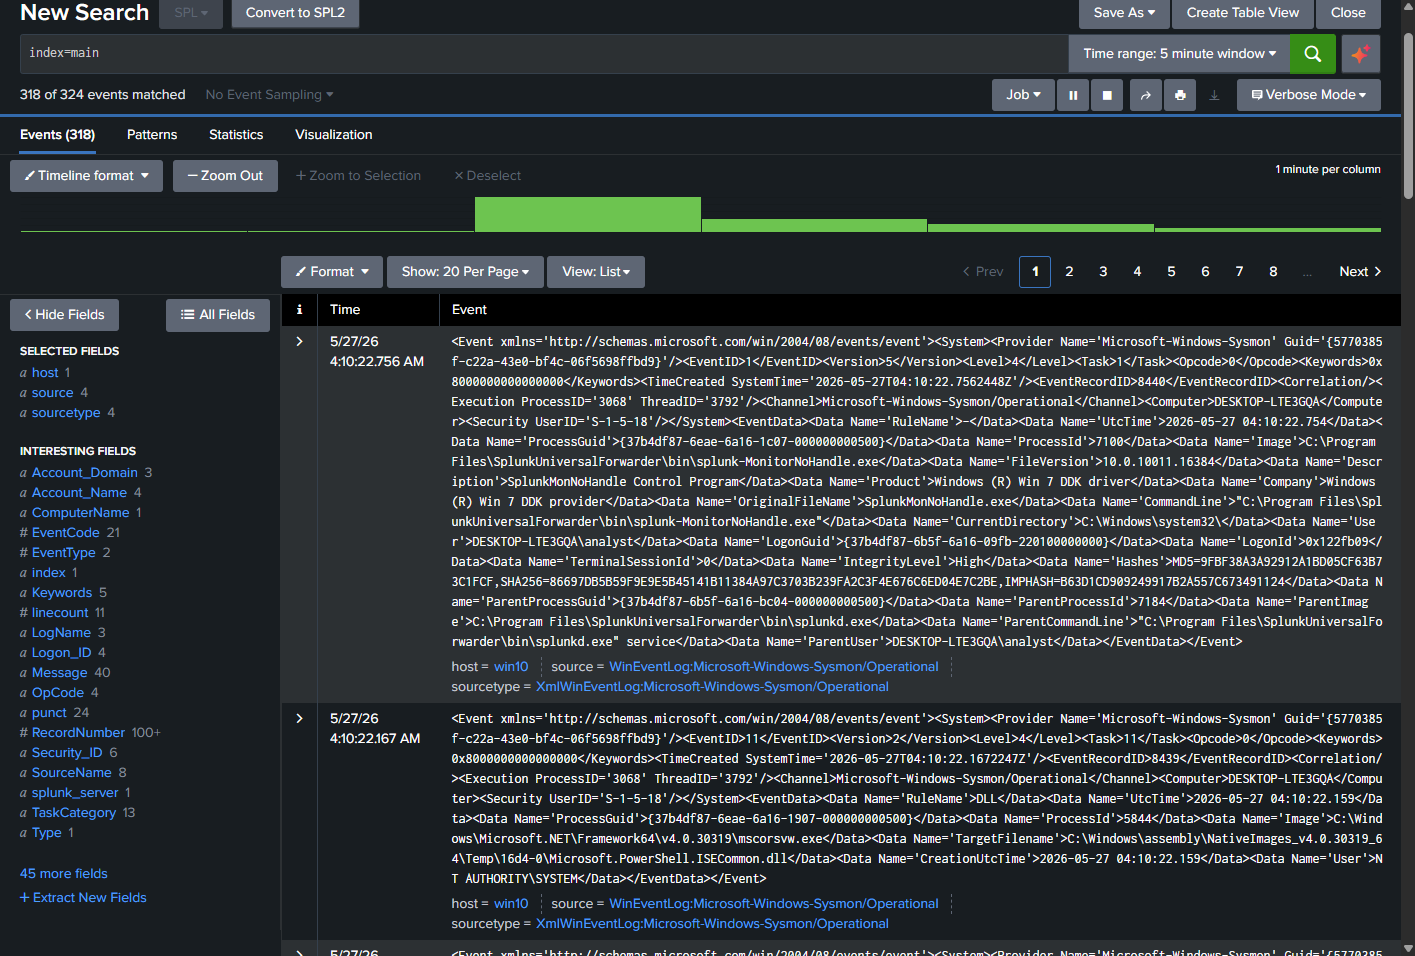Image resolution: width=1415 pixels, height=956 pixels.
Task: Open the Save As menu
Action: [x=1124, y=13]
